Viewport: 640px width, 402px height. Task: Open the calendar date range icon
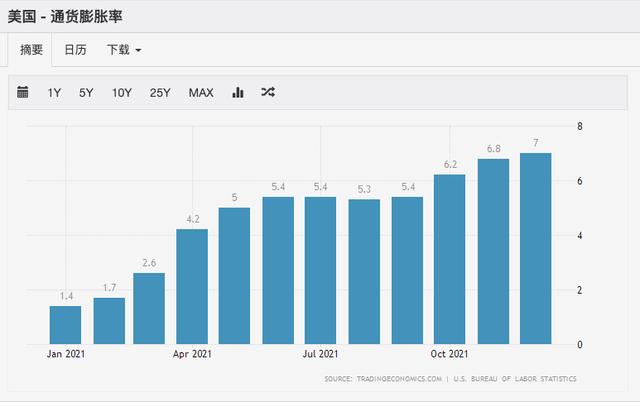pos(23,92)
